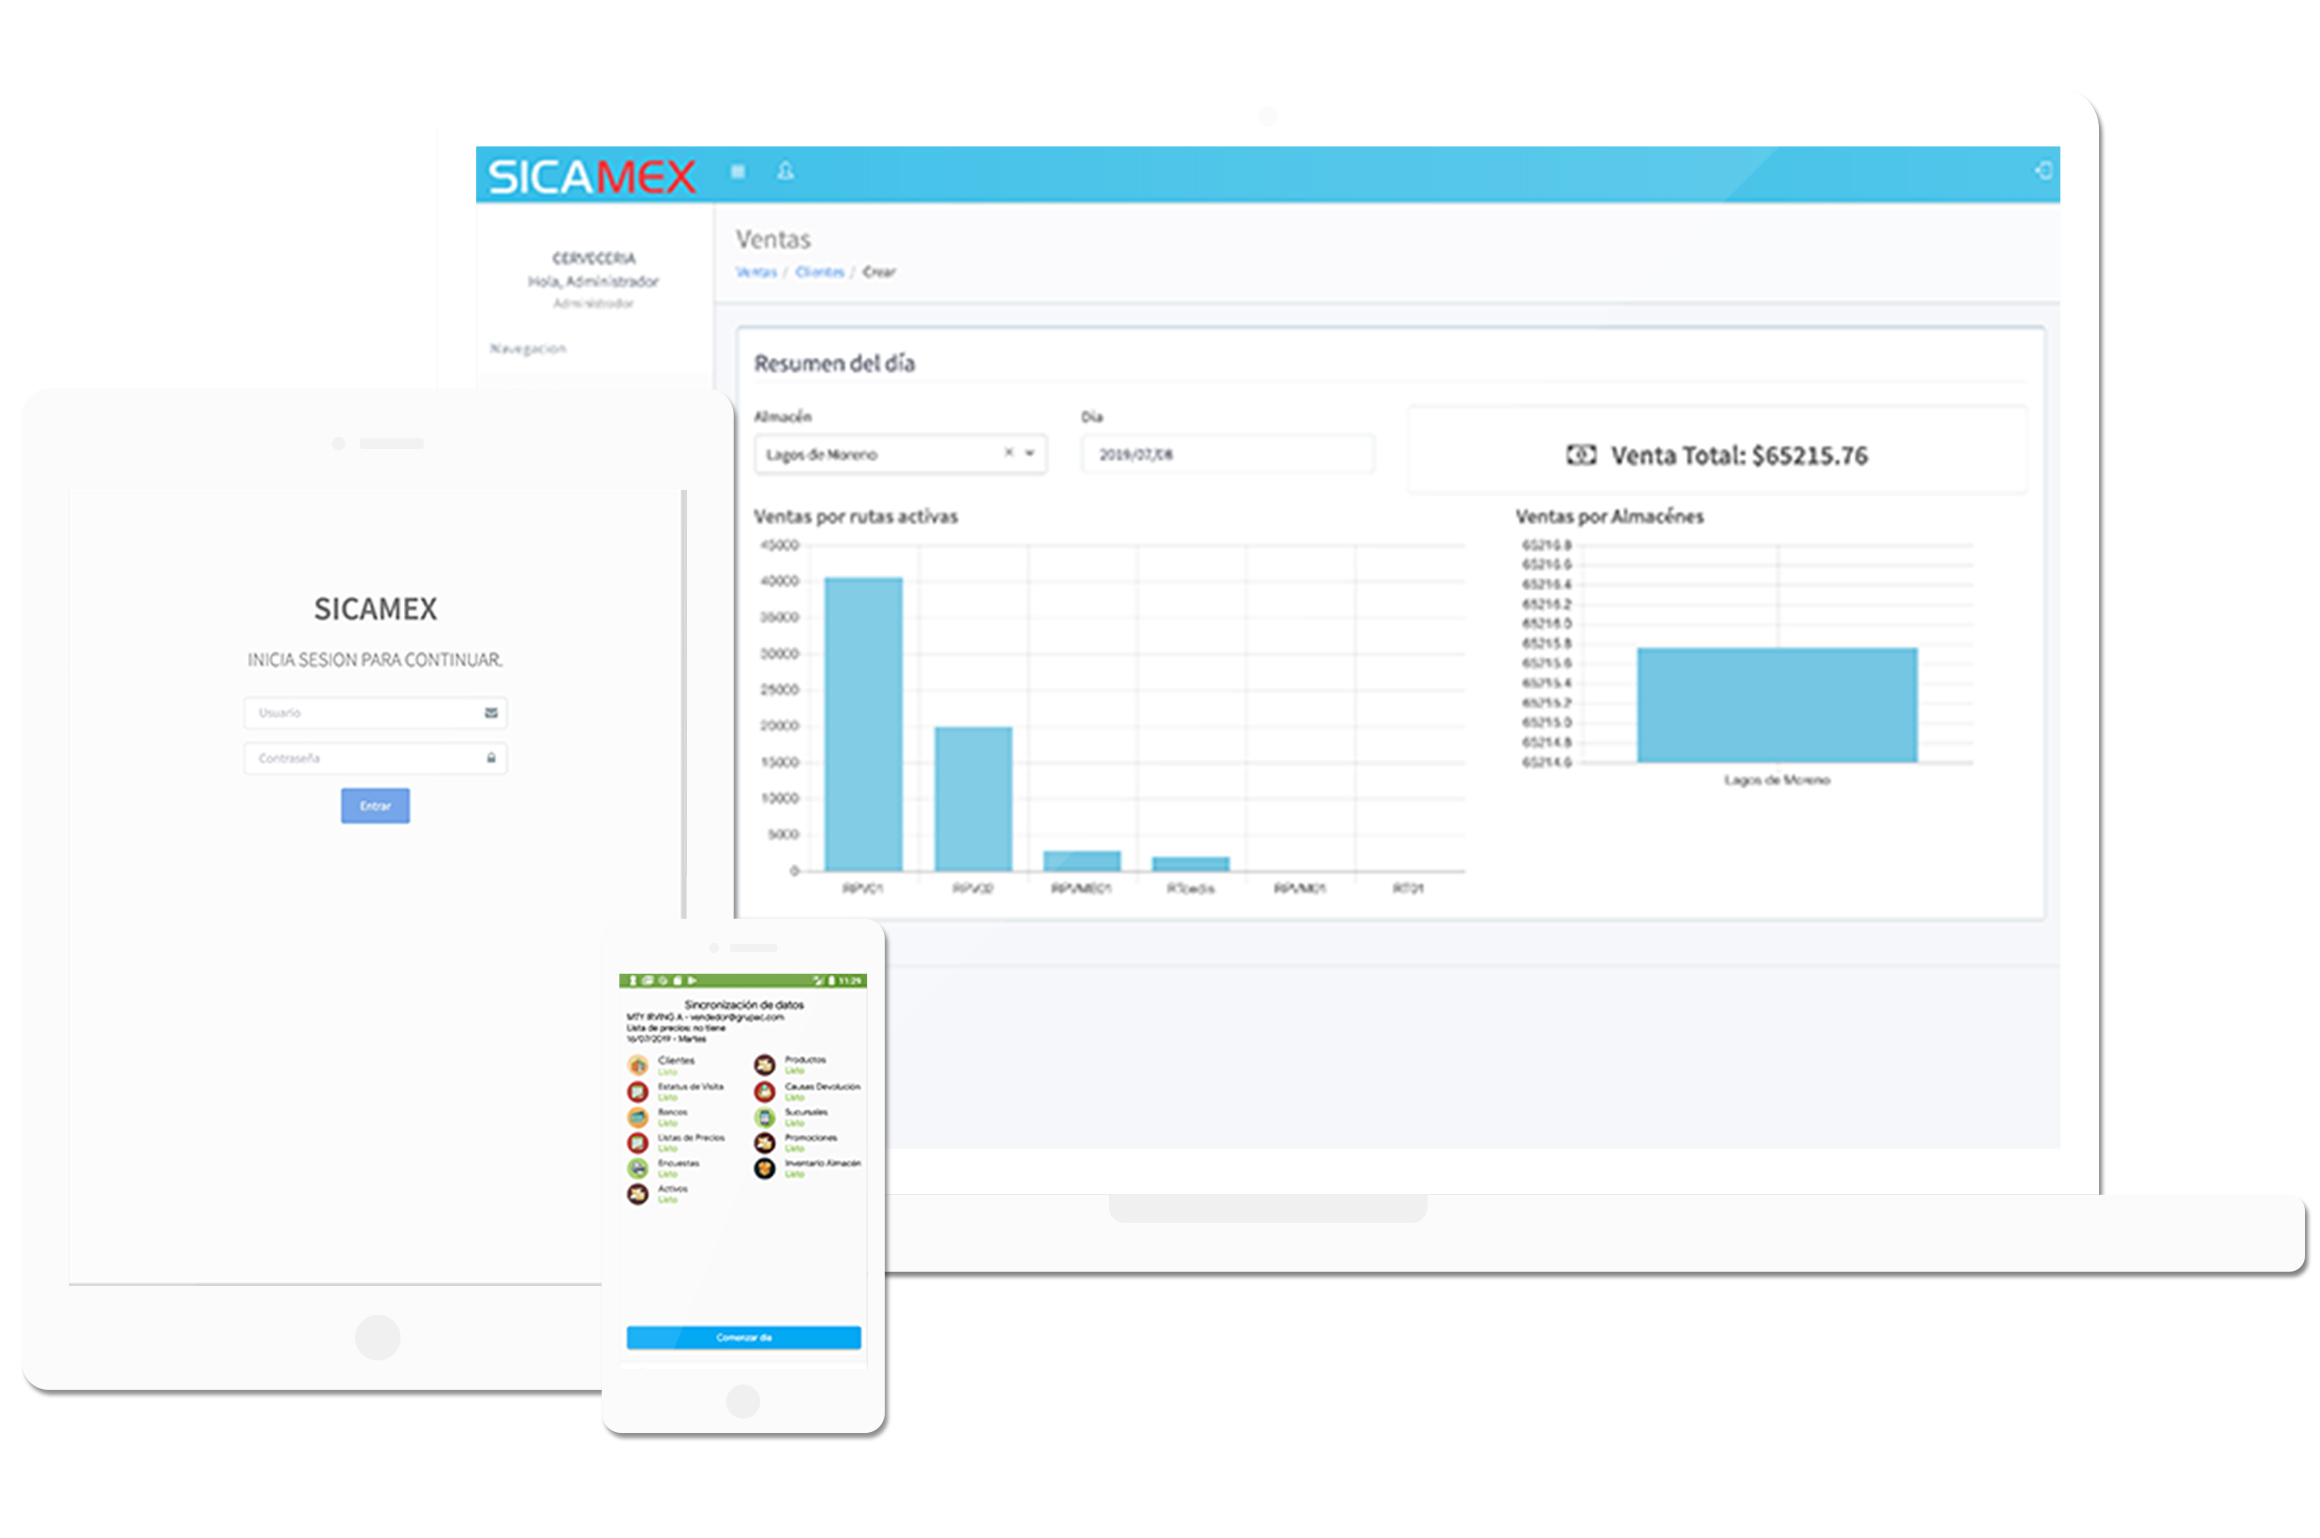Click Venta Total: $65215.76 text

pos(1739,456)
